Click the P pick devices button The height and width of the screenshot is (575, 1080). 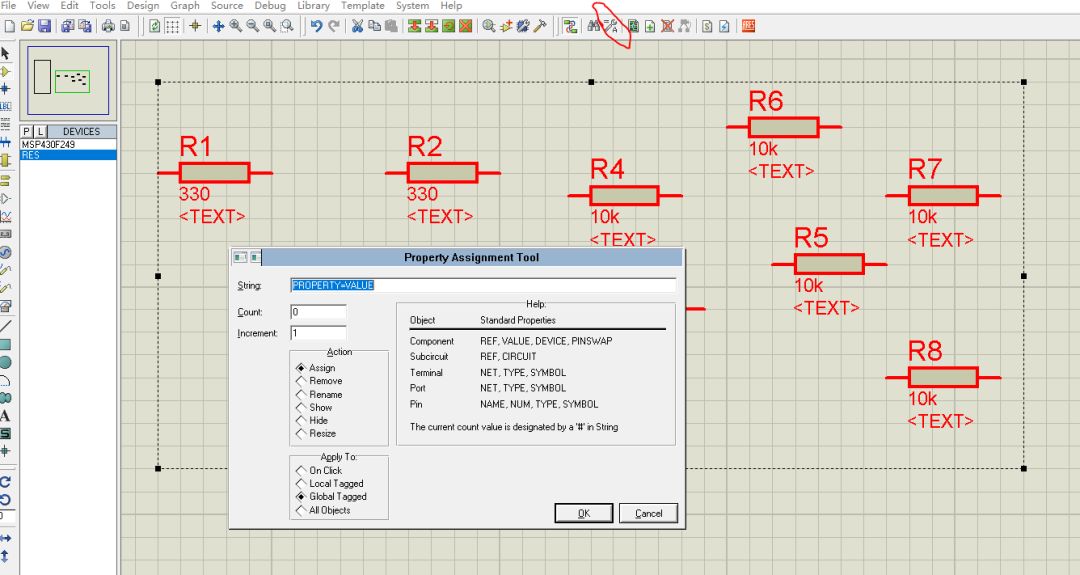(x=26, y=131)
